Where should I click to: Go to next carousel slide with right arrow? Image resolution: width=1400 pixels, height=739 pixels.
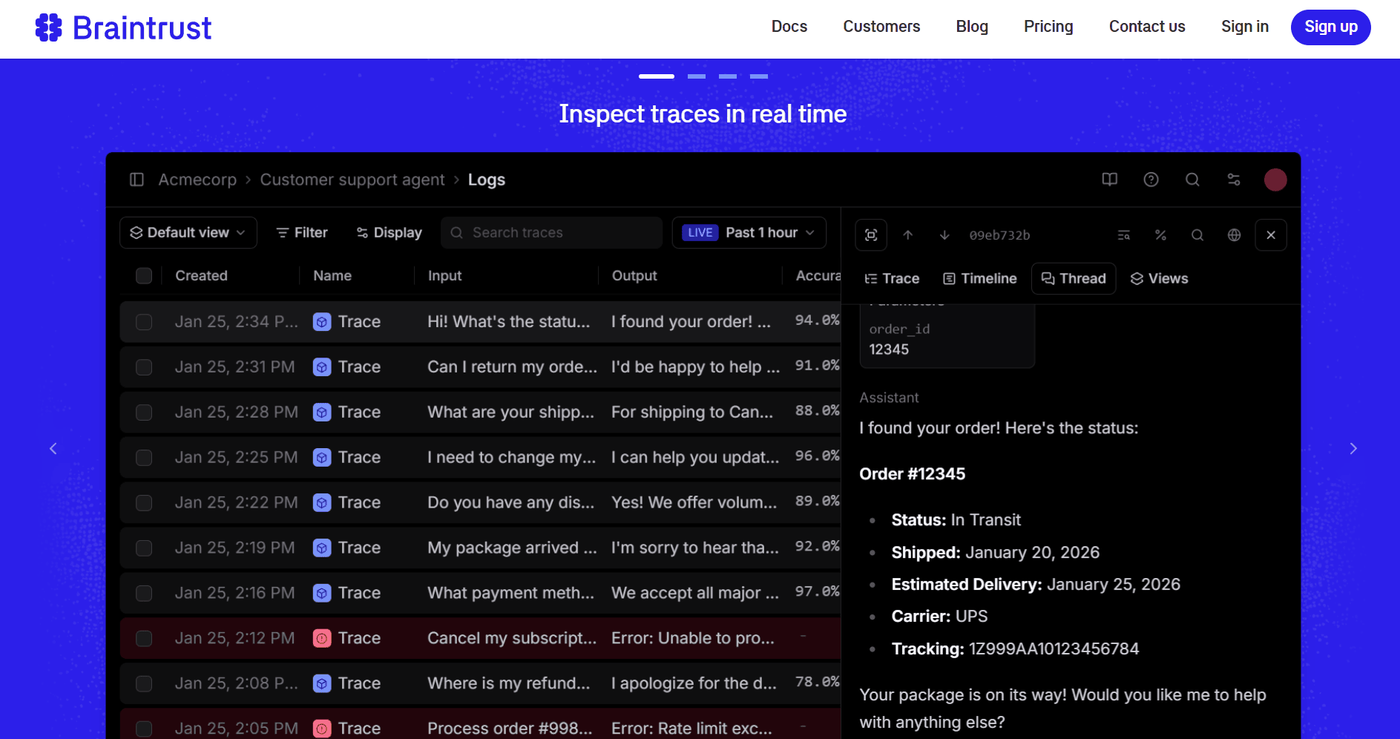(1353, 449)
